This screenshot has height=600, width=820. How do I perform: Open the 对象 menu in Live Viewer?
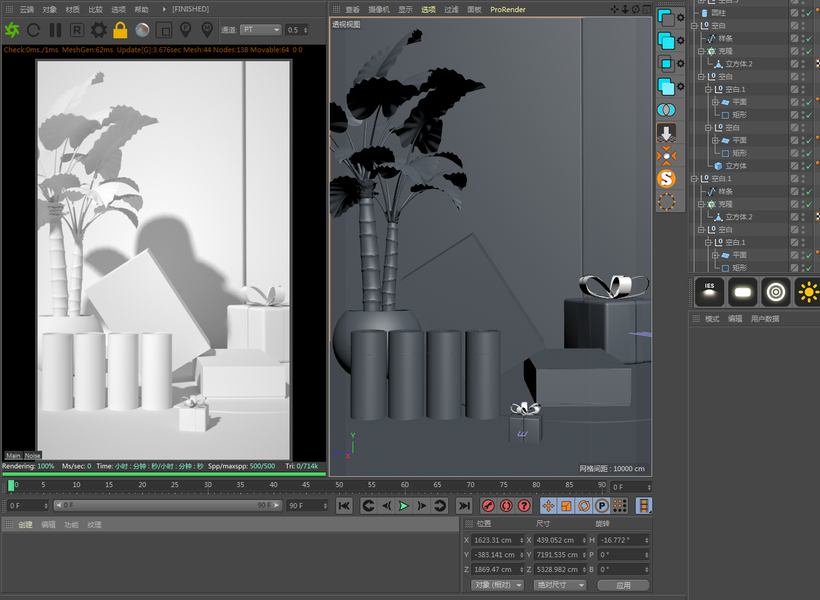click(x=50, y=9)
